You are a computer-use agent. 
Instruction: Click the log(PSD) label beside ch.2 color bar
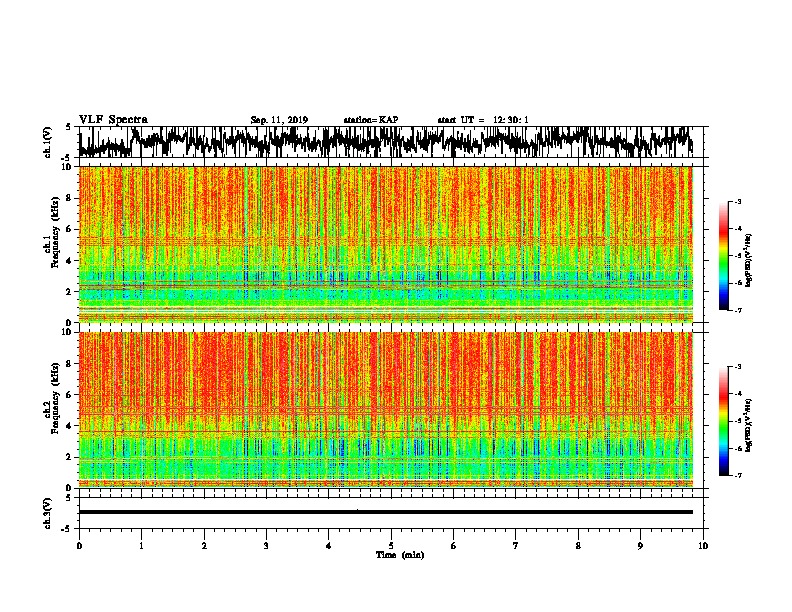[748, 425]
